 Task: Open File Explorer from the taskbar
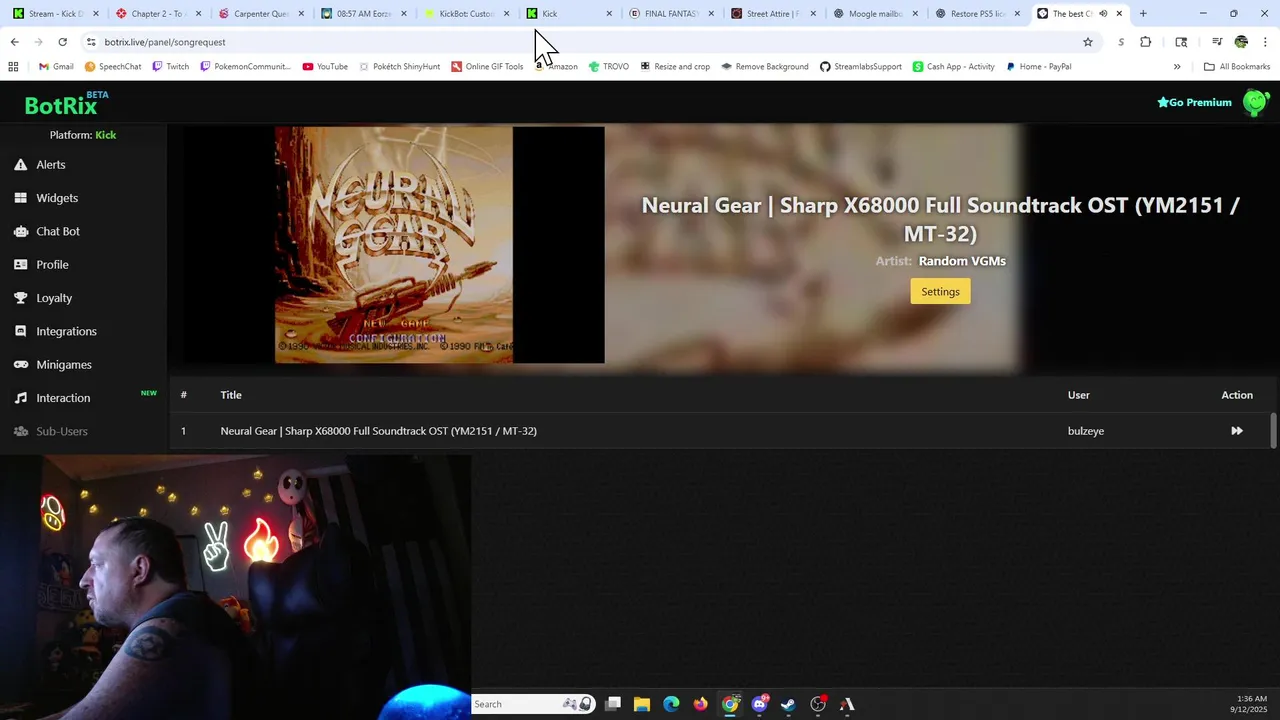click(642, 704)
